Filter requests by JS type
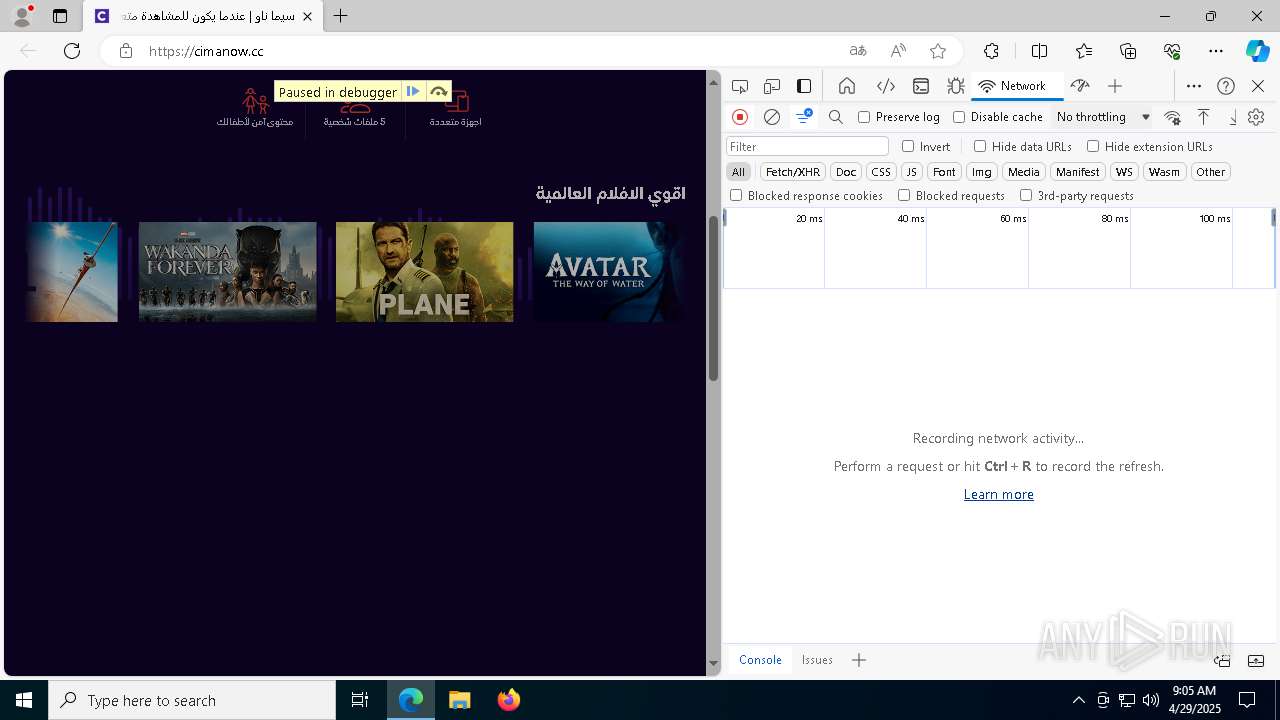Screen dimensions: 1280x720 coord(911,172)
